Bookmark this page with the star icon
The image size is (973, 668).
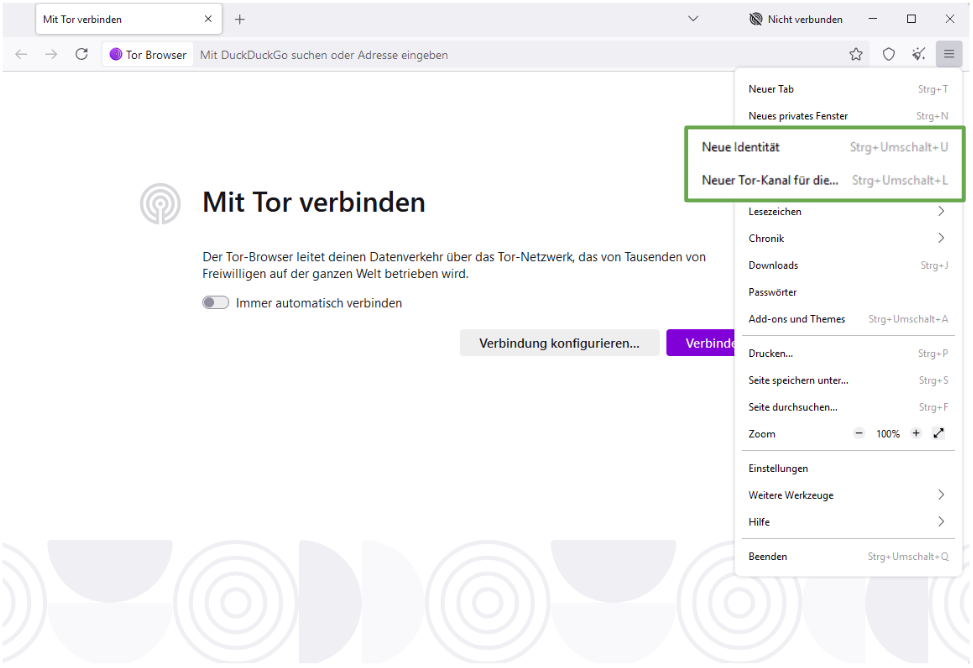pyautogui.click(x=856, y=54)
